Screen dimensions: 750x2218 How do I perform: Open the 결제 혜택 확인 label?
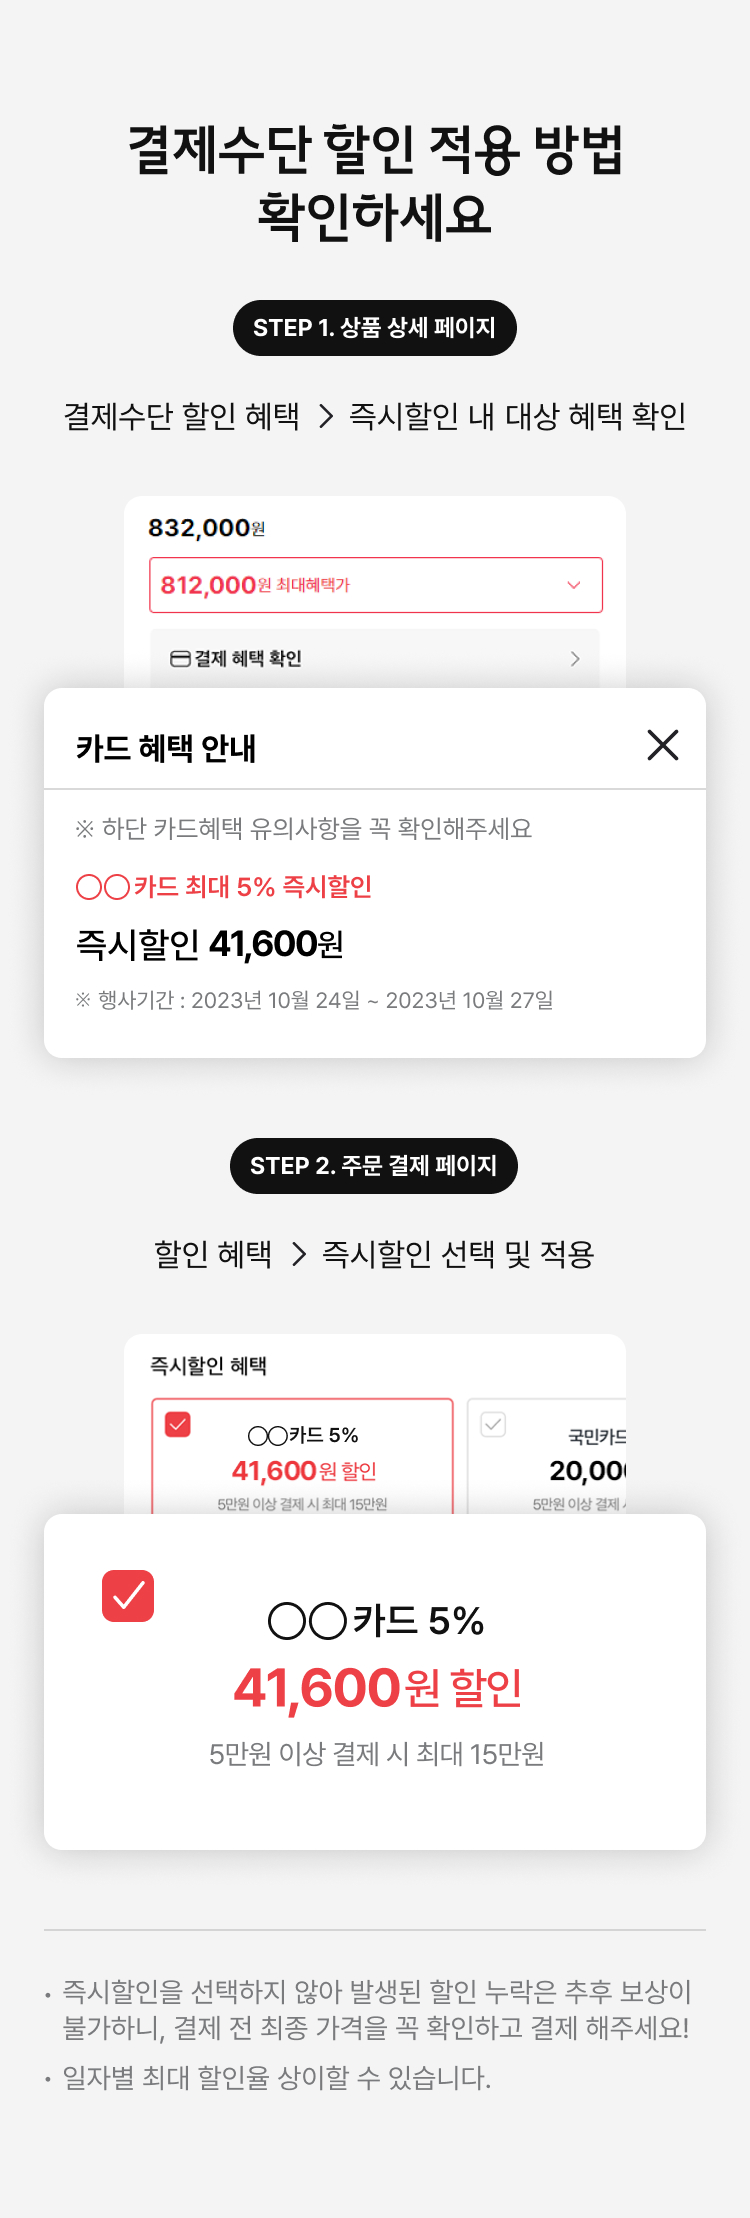[248, 658]
